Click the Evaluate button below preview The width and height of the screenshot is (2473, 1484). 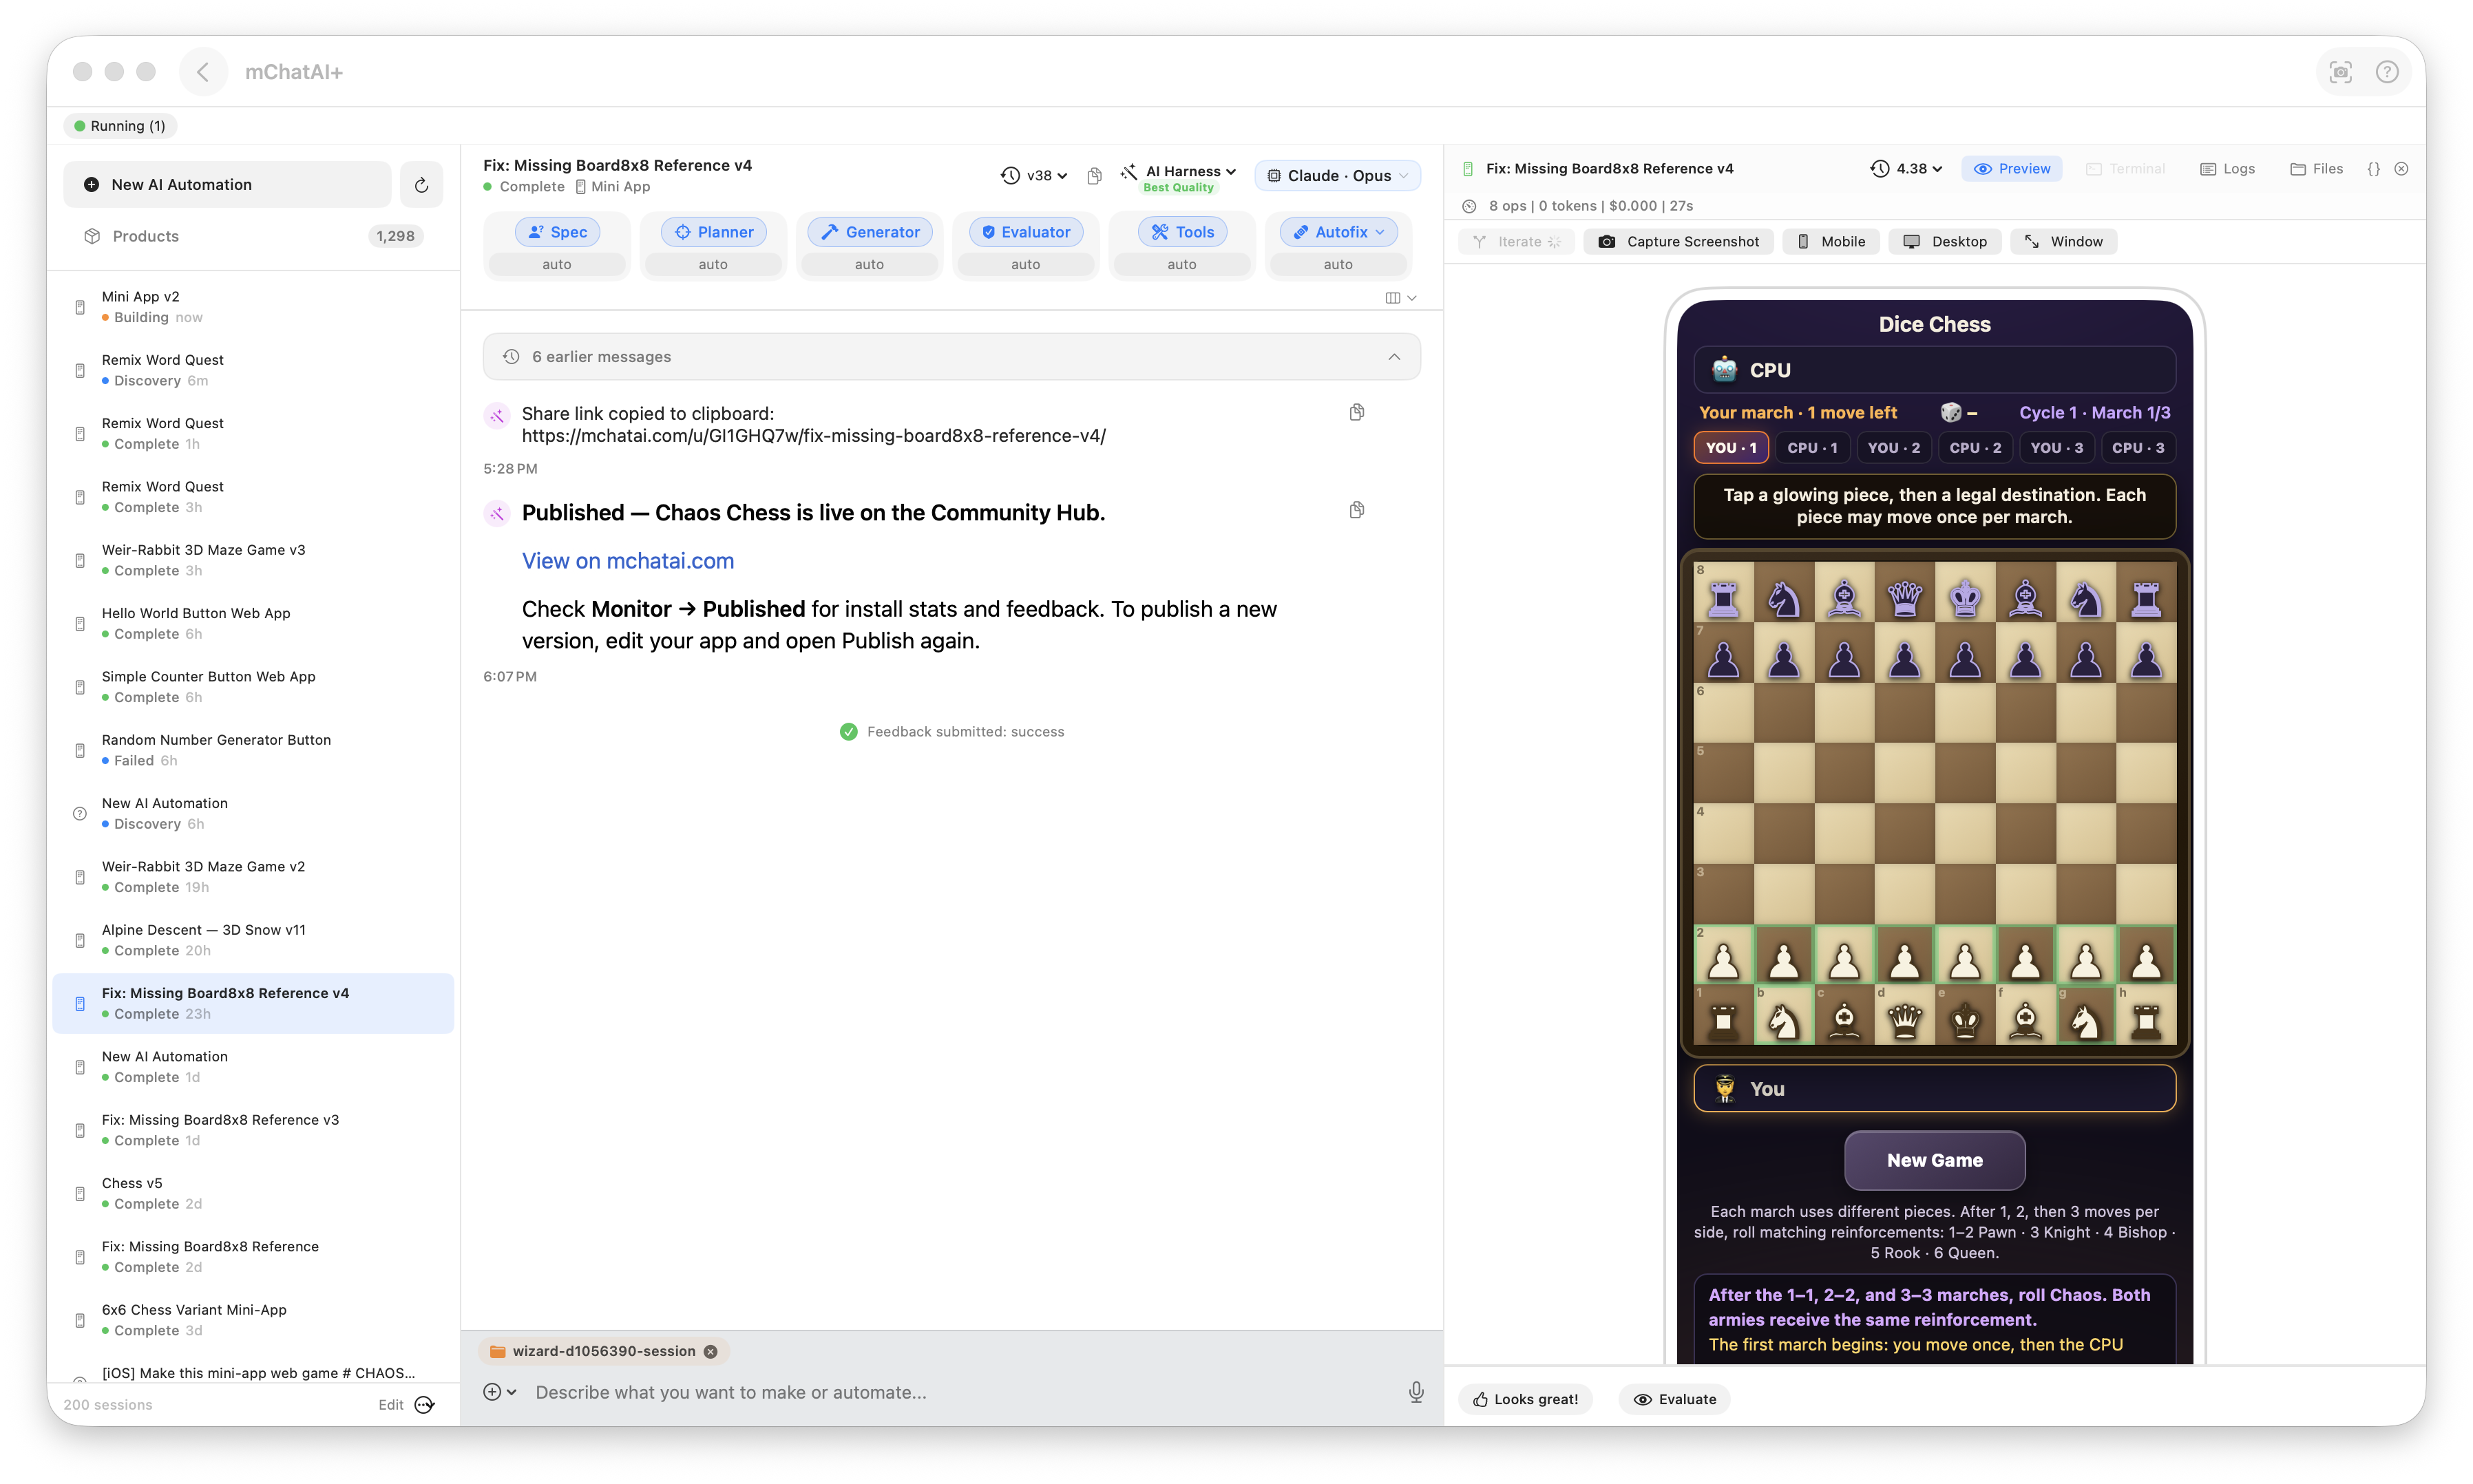coord(1675,1399)
